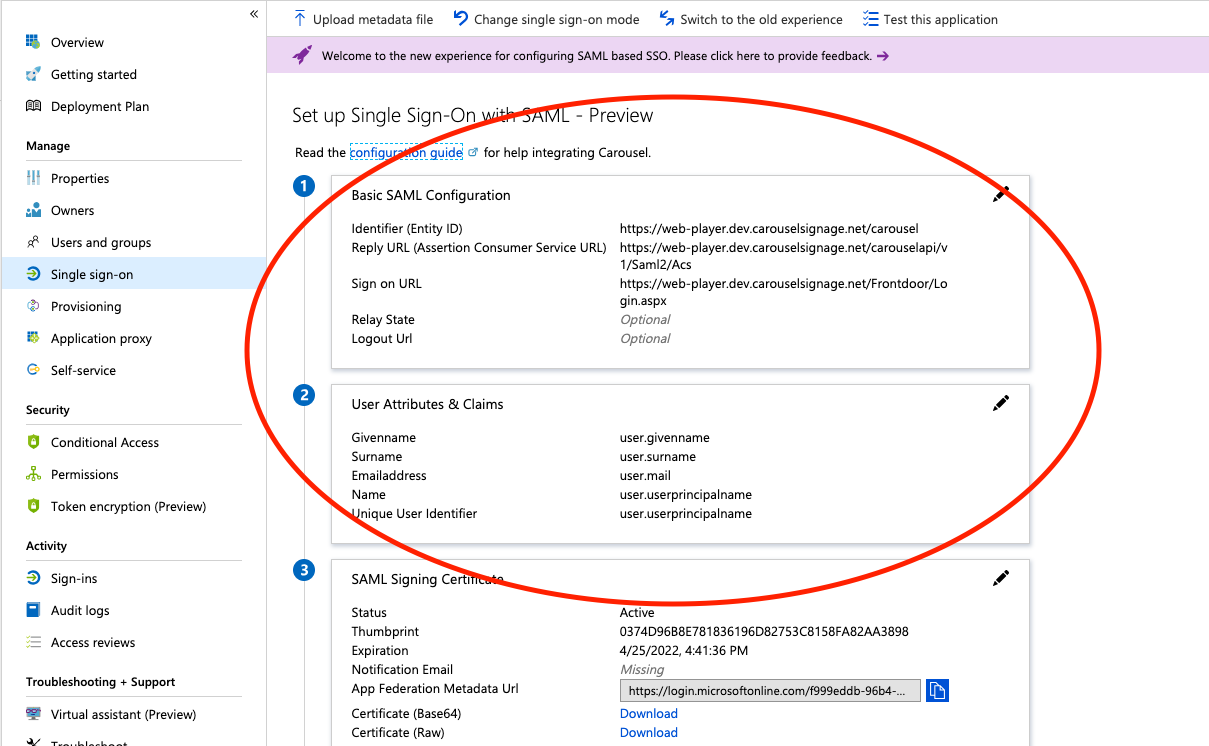This screenshot has width=1209, height=746.
Task: Click the Audit logs icon
Action: (33, 611)
